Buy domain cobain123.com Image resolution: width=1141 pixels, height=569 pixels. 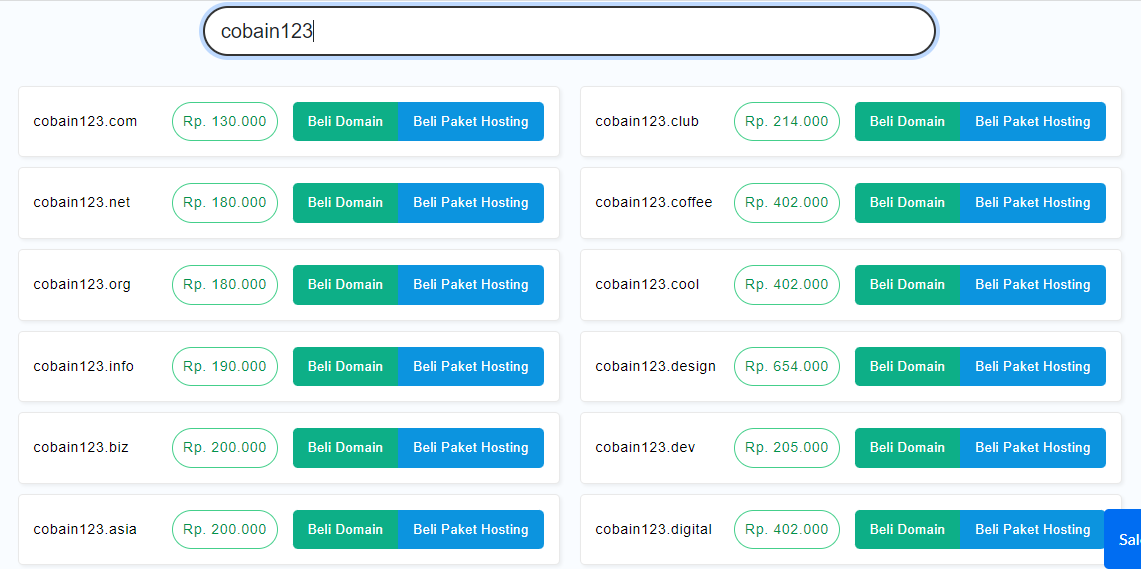tap(346, 122)
